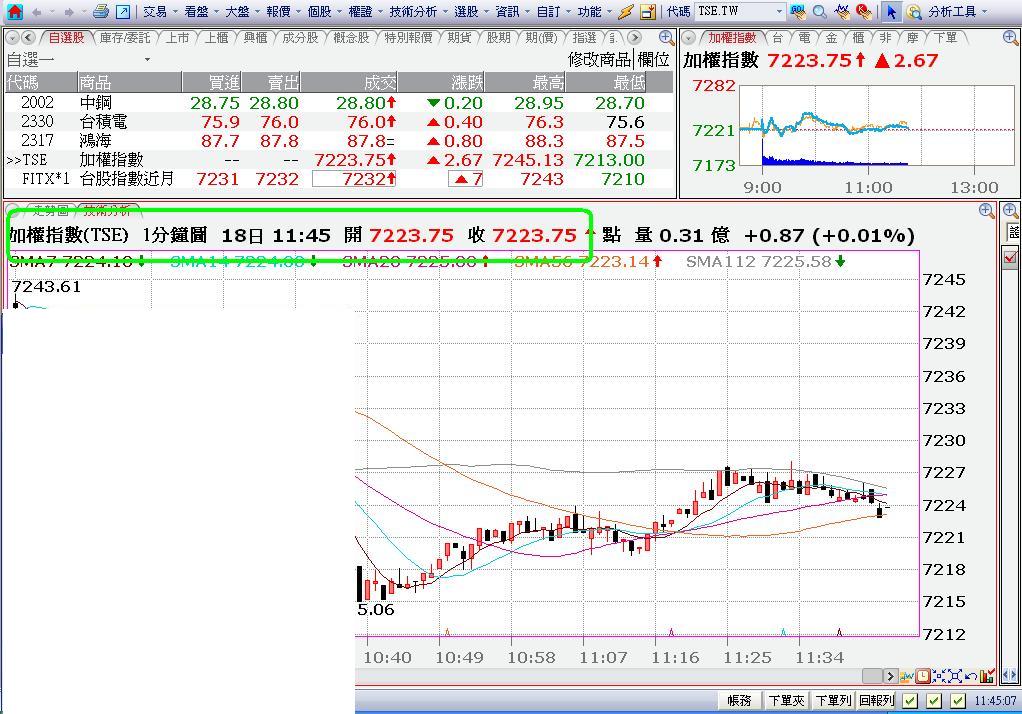This screenshot has height=714, width=1022.
Task: Click the shrink arrows icon under the chart
Action: 939,676
